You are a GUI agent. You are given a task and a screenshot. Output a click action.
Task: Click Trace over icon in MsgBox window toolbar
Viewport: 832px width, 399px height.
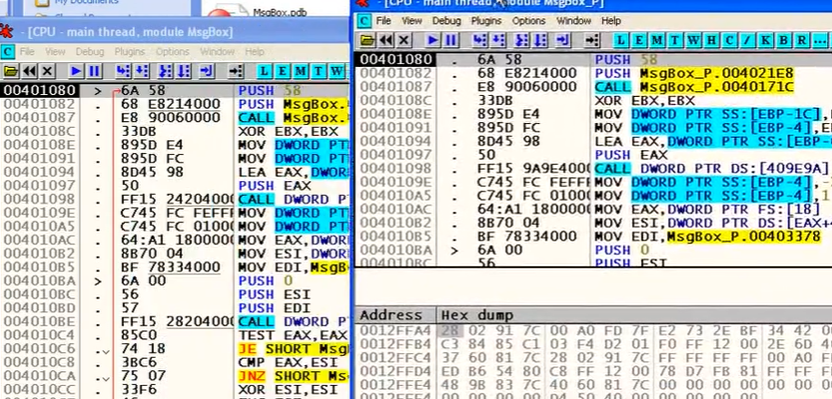(x=184, y=71)
